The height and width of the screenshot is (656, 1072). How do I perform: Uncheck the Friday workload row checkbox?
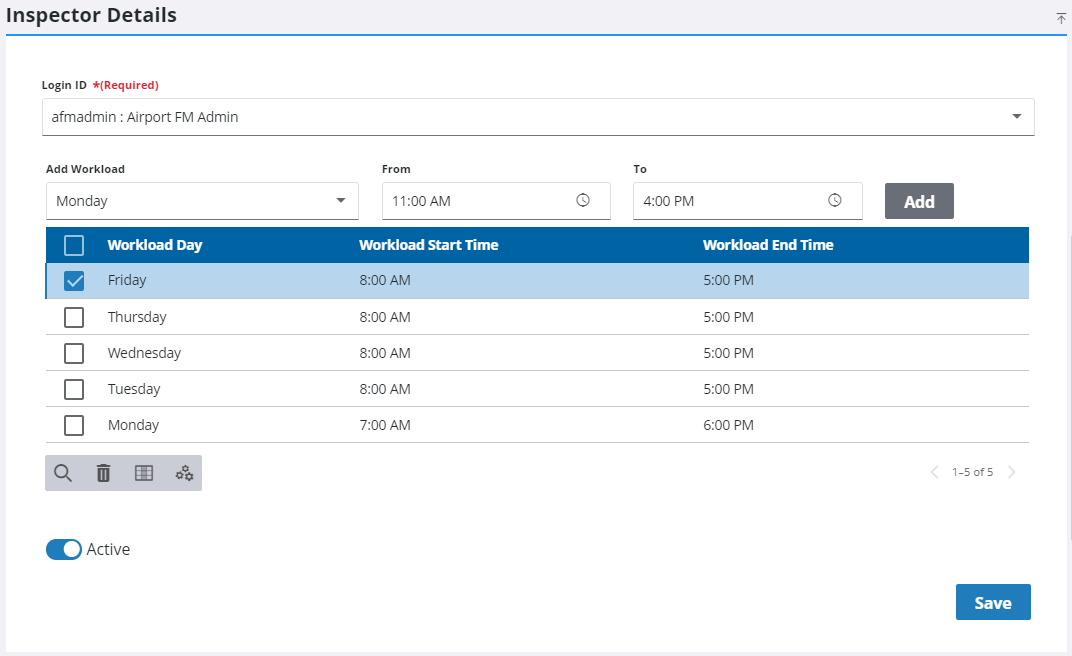(74, 281)
